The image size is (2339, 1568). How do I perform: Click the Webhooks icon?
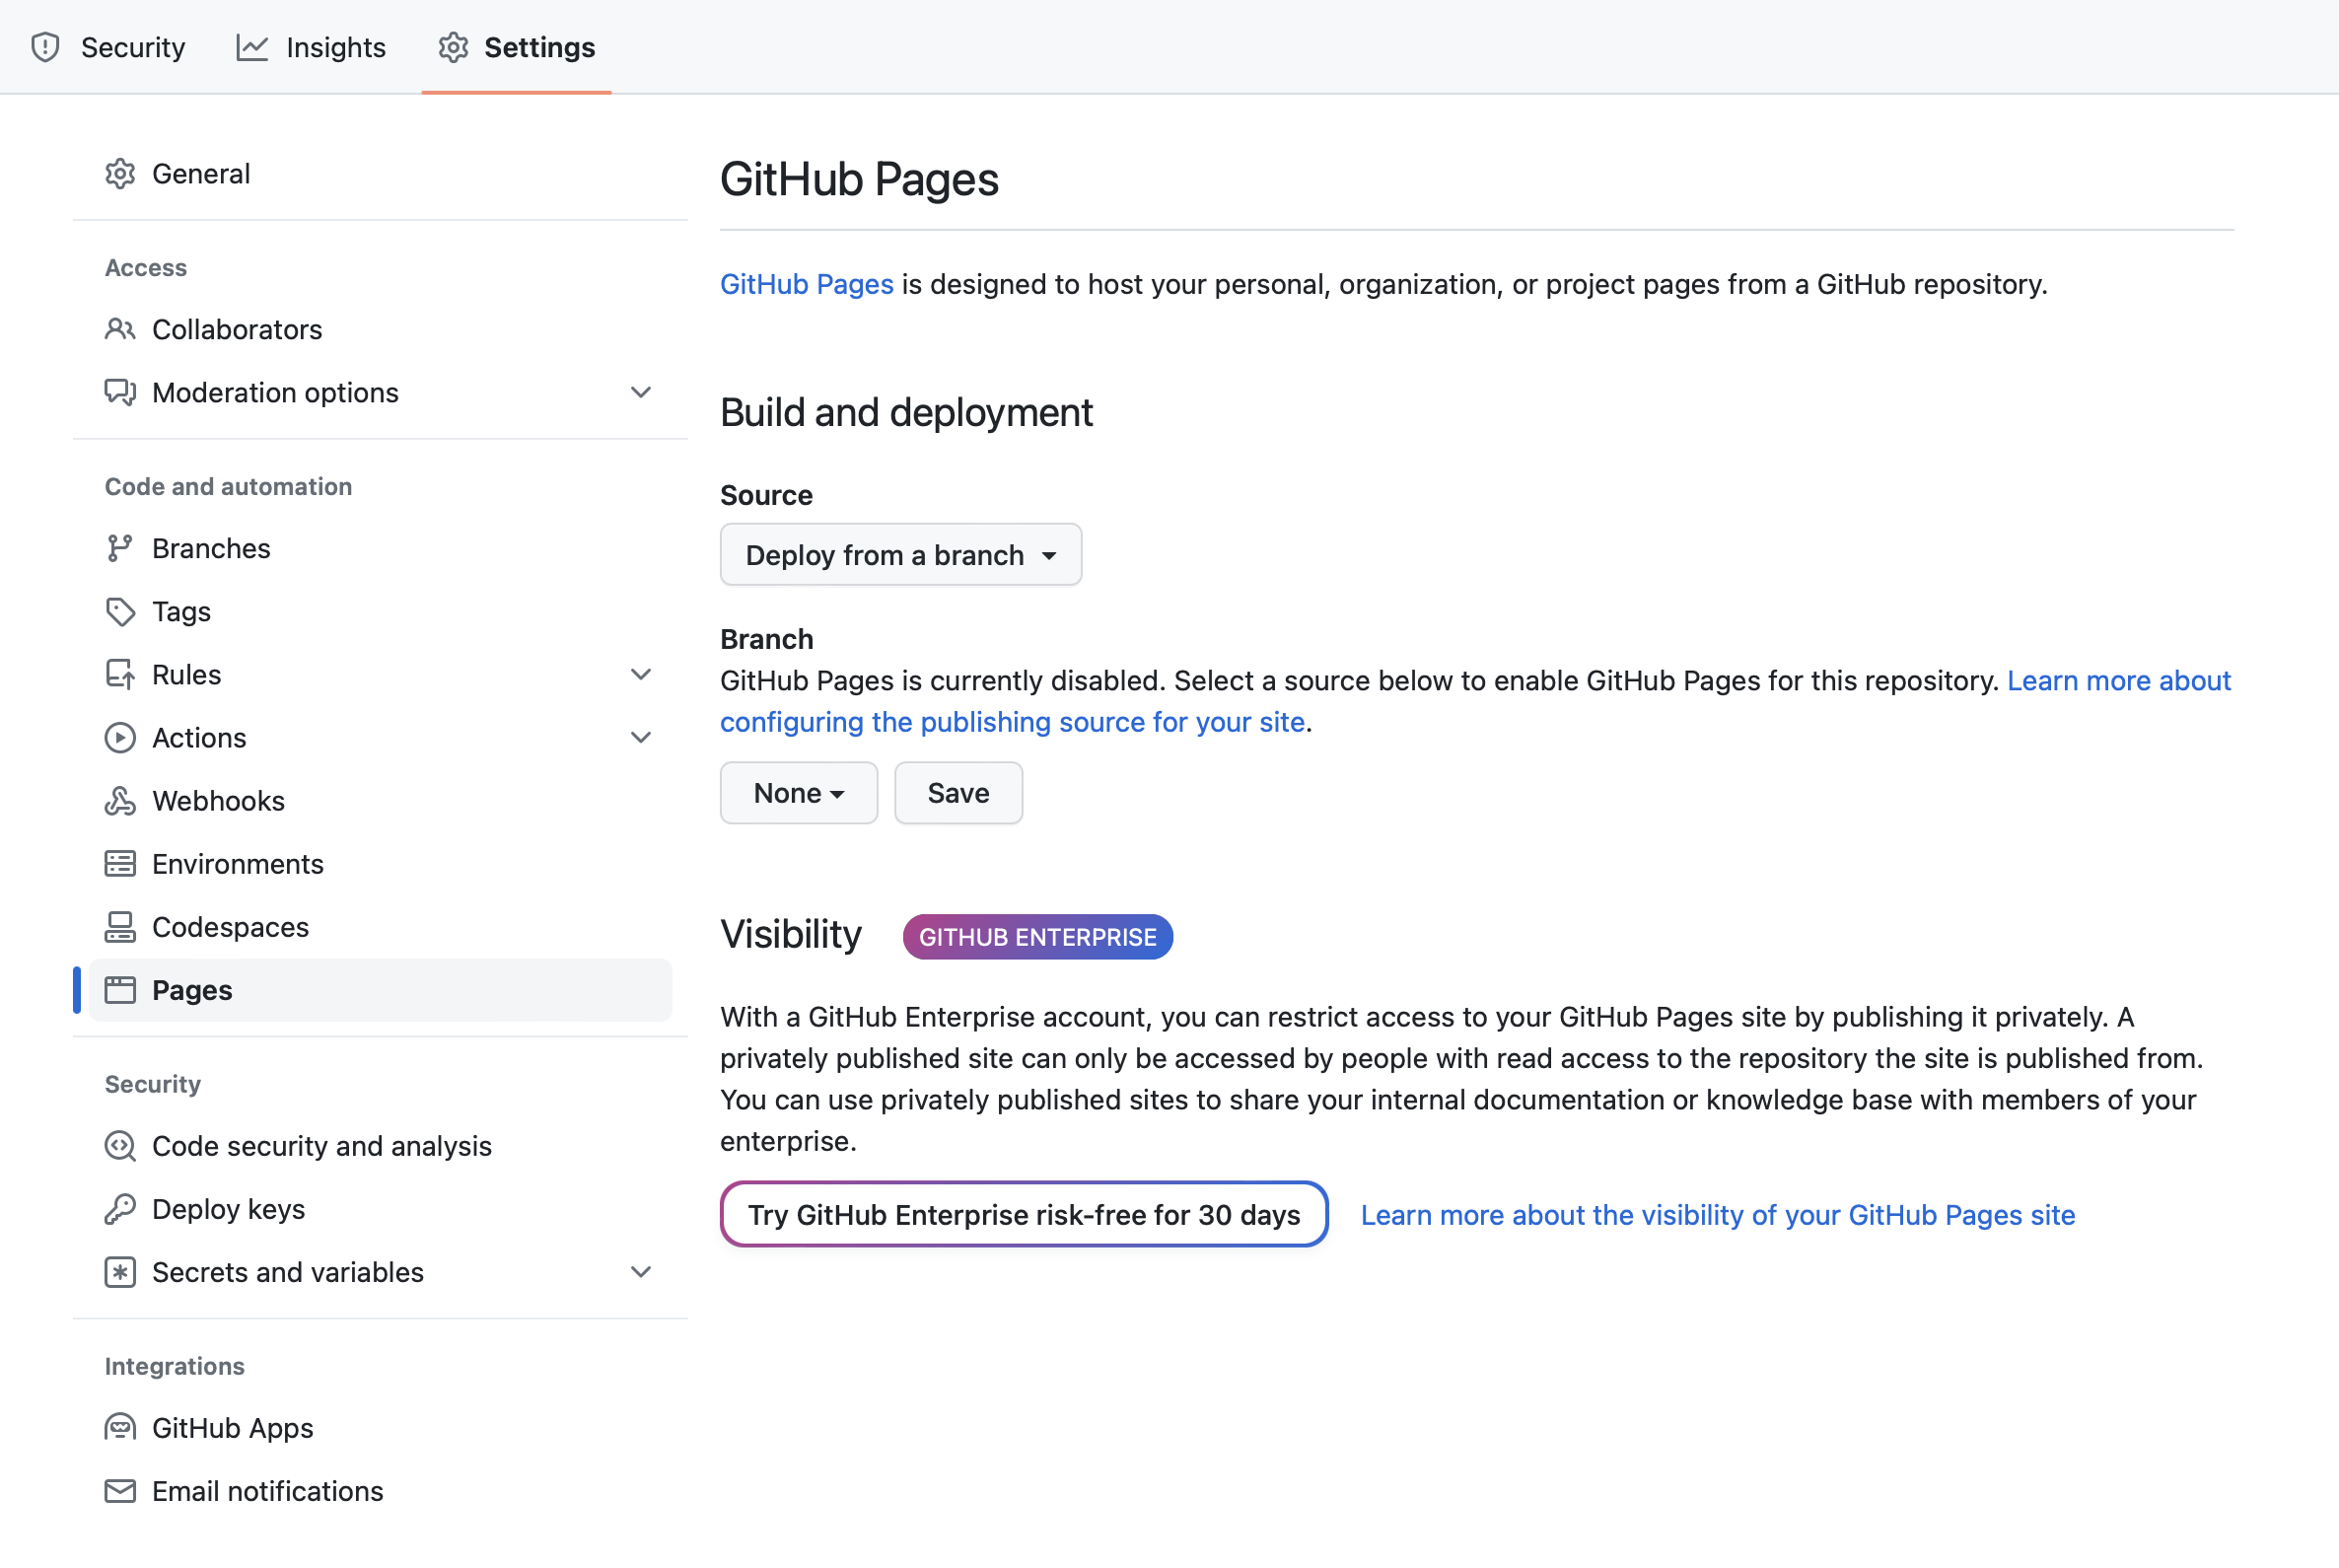120,801
